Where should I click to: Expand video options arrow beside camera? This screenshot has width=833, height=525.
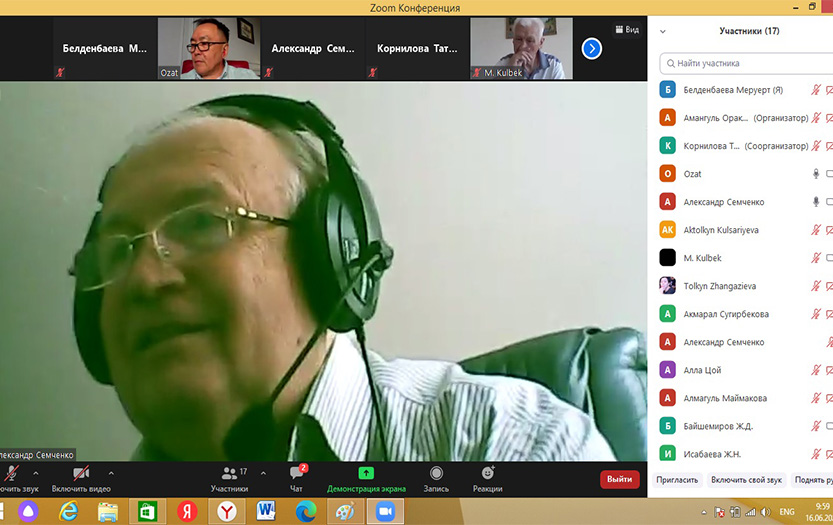pyautogui.click(x=111, y=473)
